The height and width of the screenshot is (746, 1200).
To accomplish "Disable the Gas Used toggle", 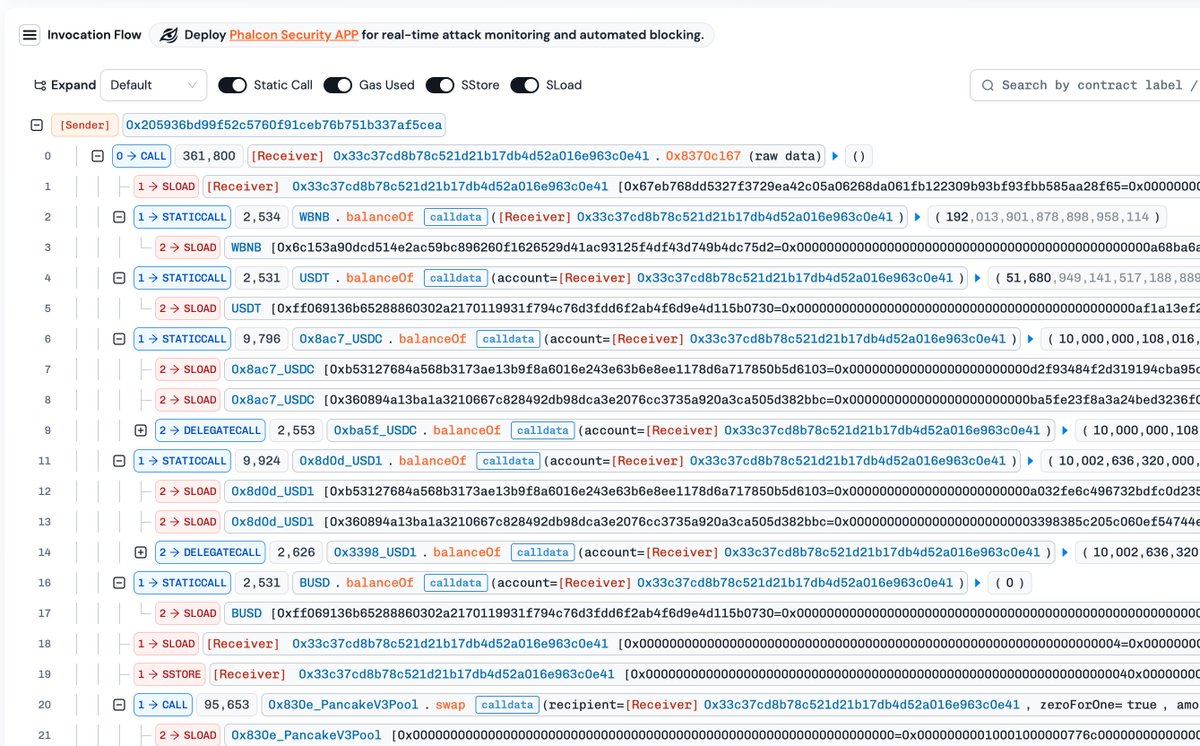I will click(x=337, y=85).
